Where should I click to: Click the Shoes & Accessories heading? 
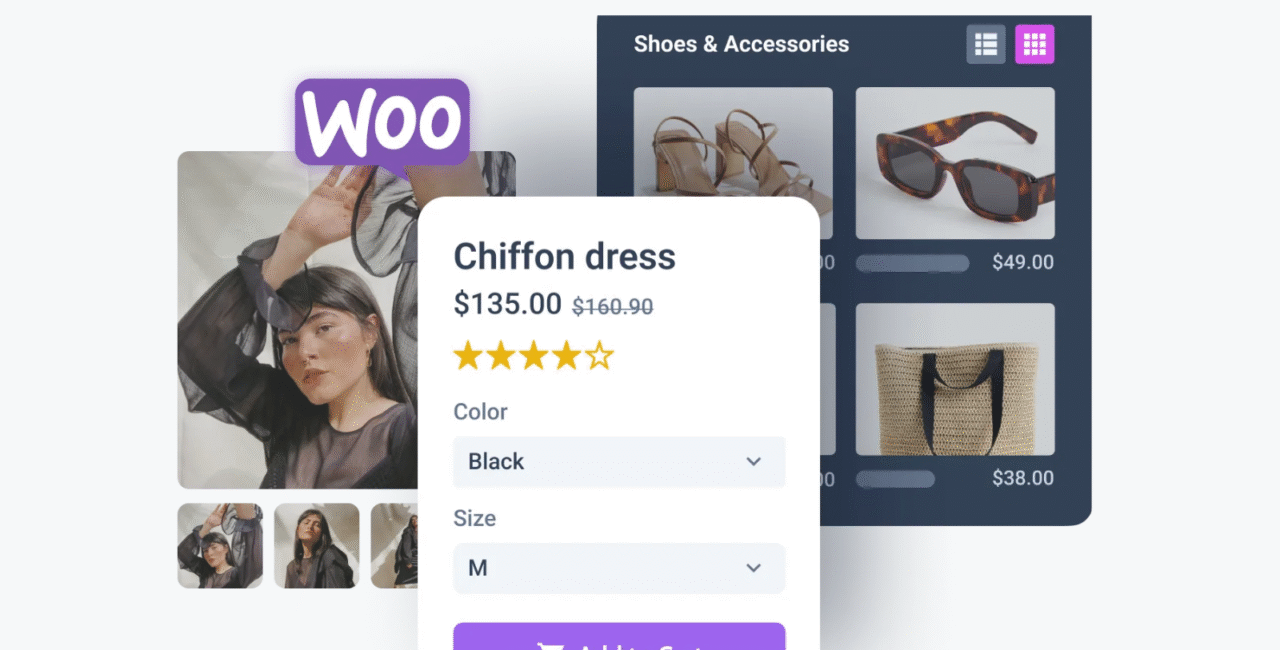click(741, 44)
